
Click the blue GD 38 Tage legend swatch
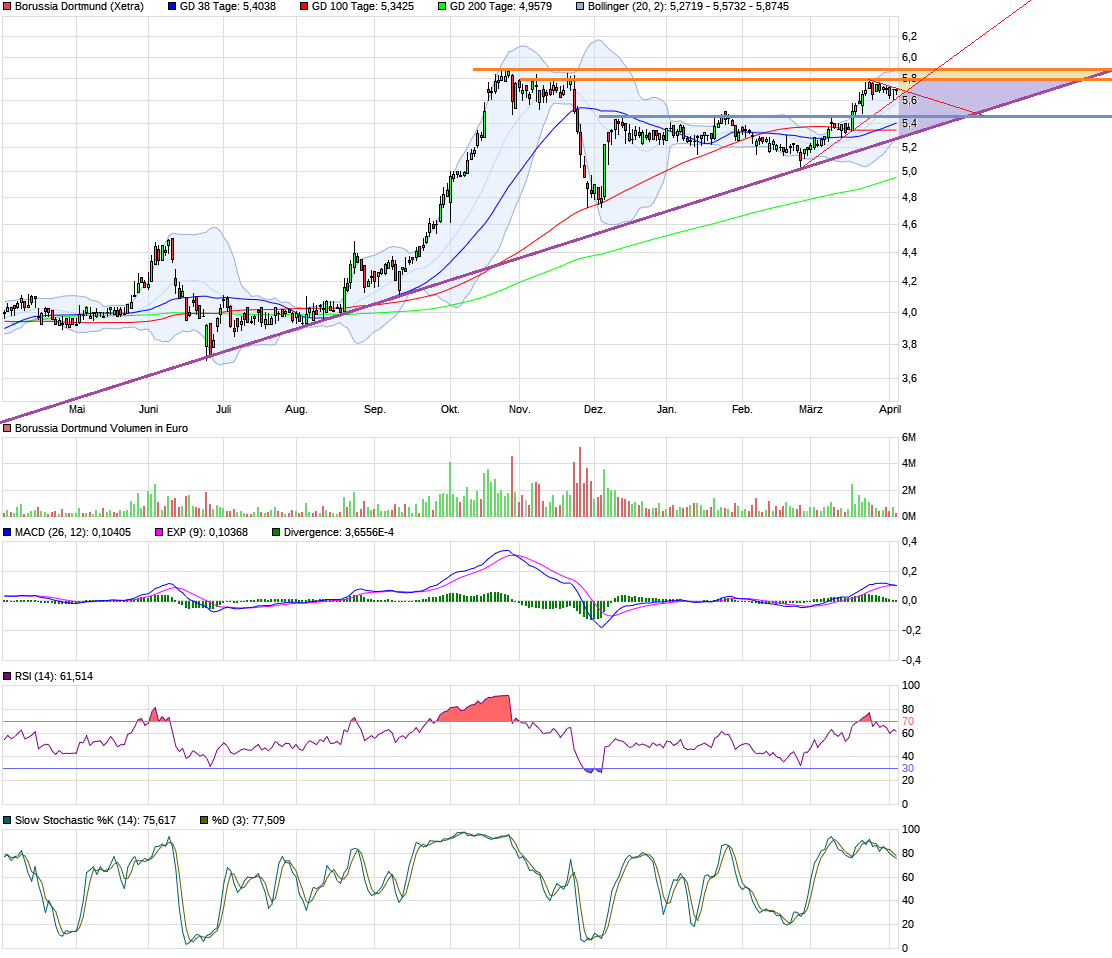pyautogui.click(x=172, y=6)
